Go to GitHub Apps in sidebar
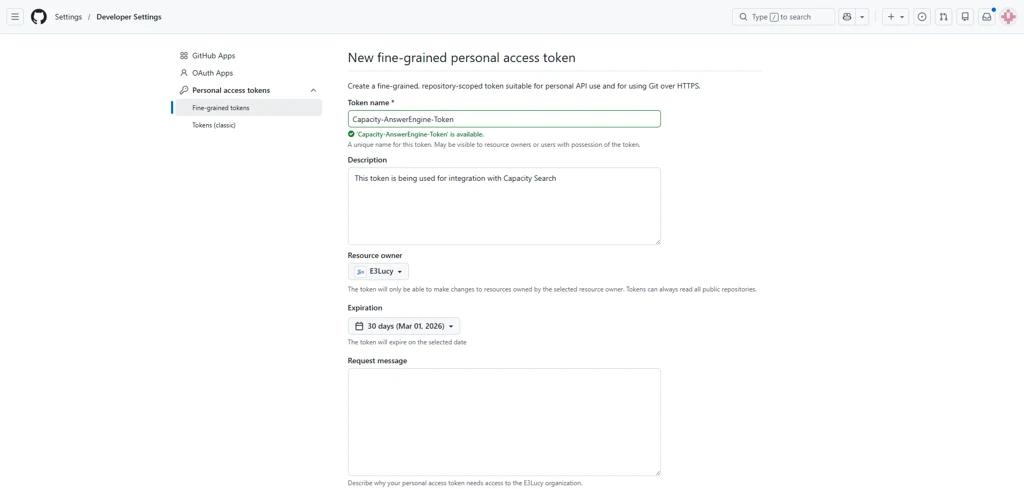Image resolution: width=1024 pixels, height=489 pixels. (x=213, y=56)
